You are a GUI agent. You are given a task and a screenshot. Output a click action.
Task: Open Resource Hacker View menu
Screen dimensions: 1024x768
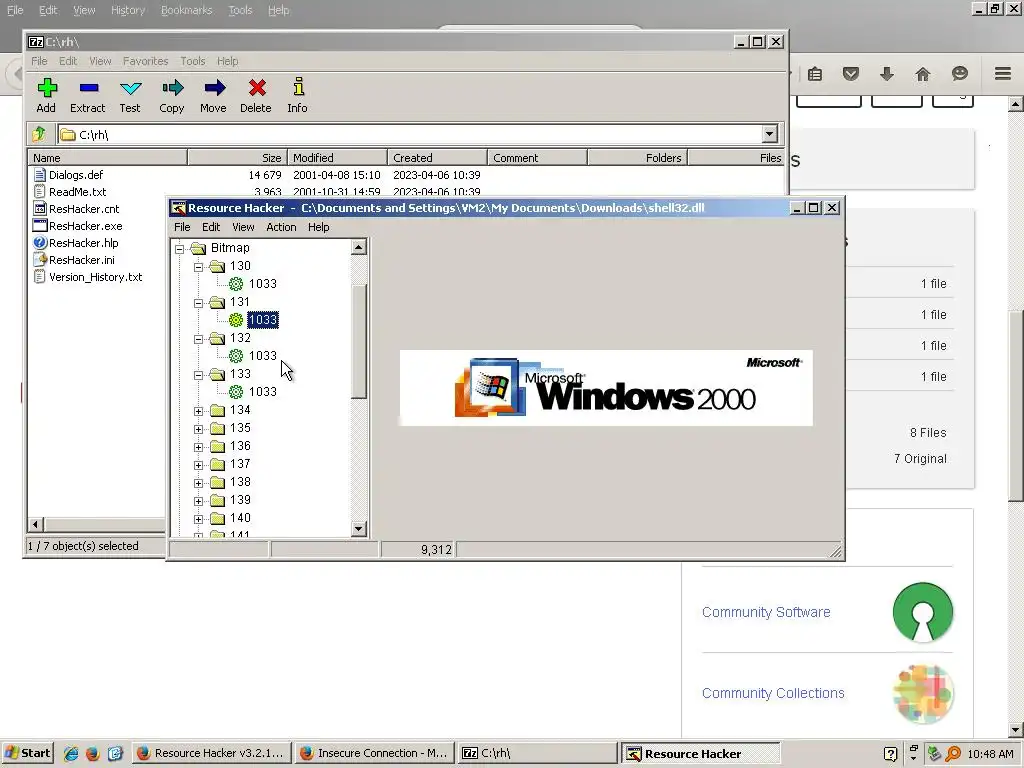pyautogui.click(x=243, y=227)
